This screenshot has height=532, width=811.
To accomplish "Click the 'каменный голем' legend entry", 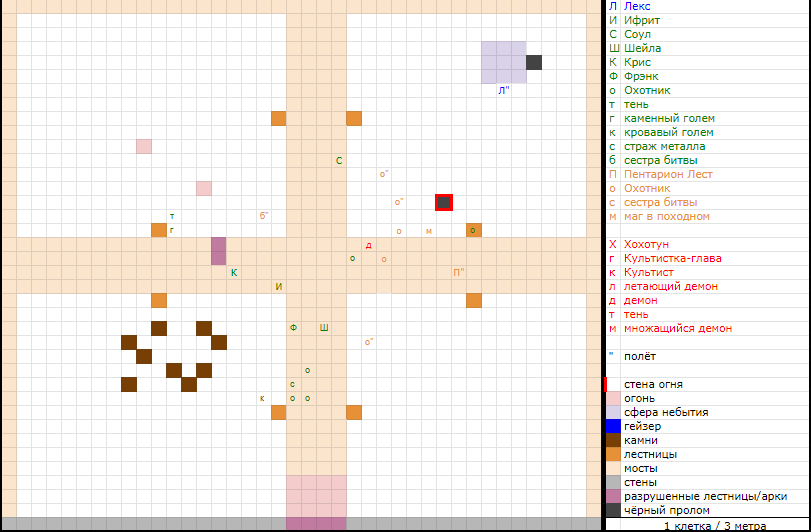I will pyautogui.click(x=669, y=118).
